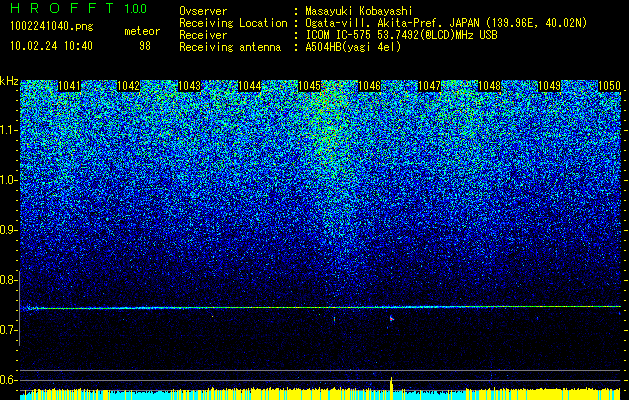
Task: Click the 1046 time marker
Action: [x=369, y=86]
